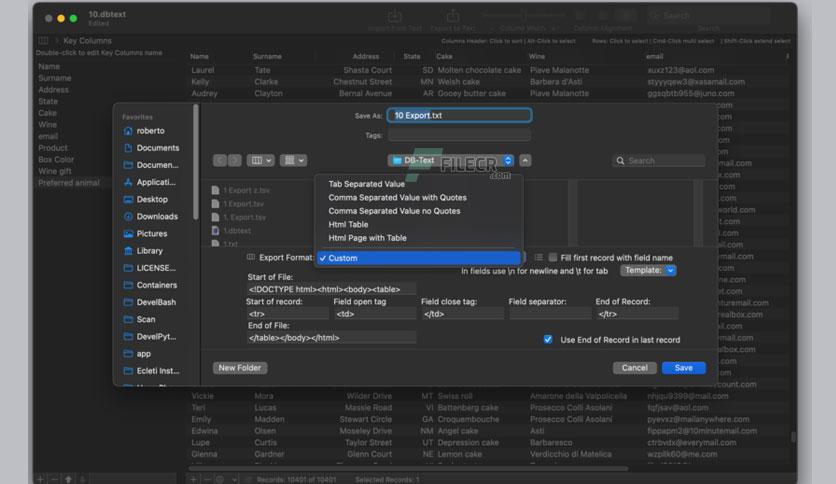The image size is (836, 484).
Task: Click the End of File text field
Action: point(331,337)
